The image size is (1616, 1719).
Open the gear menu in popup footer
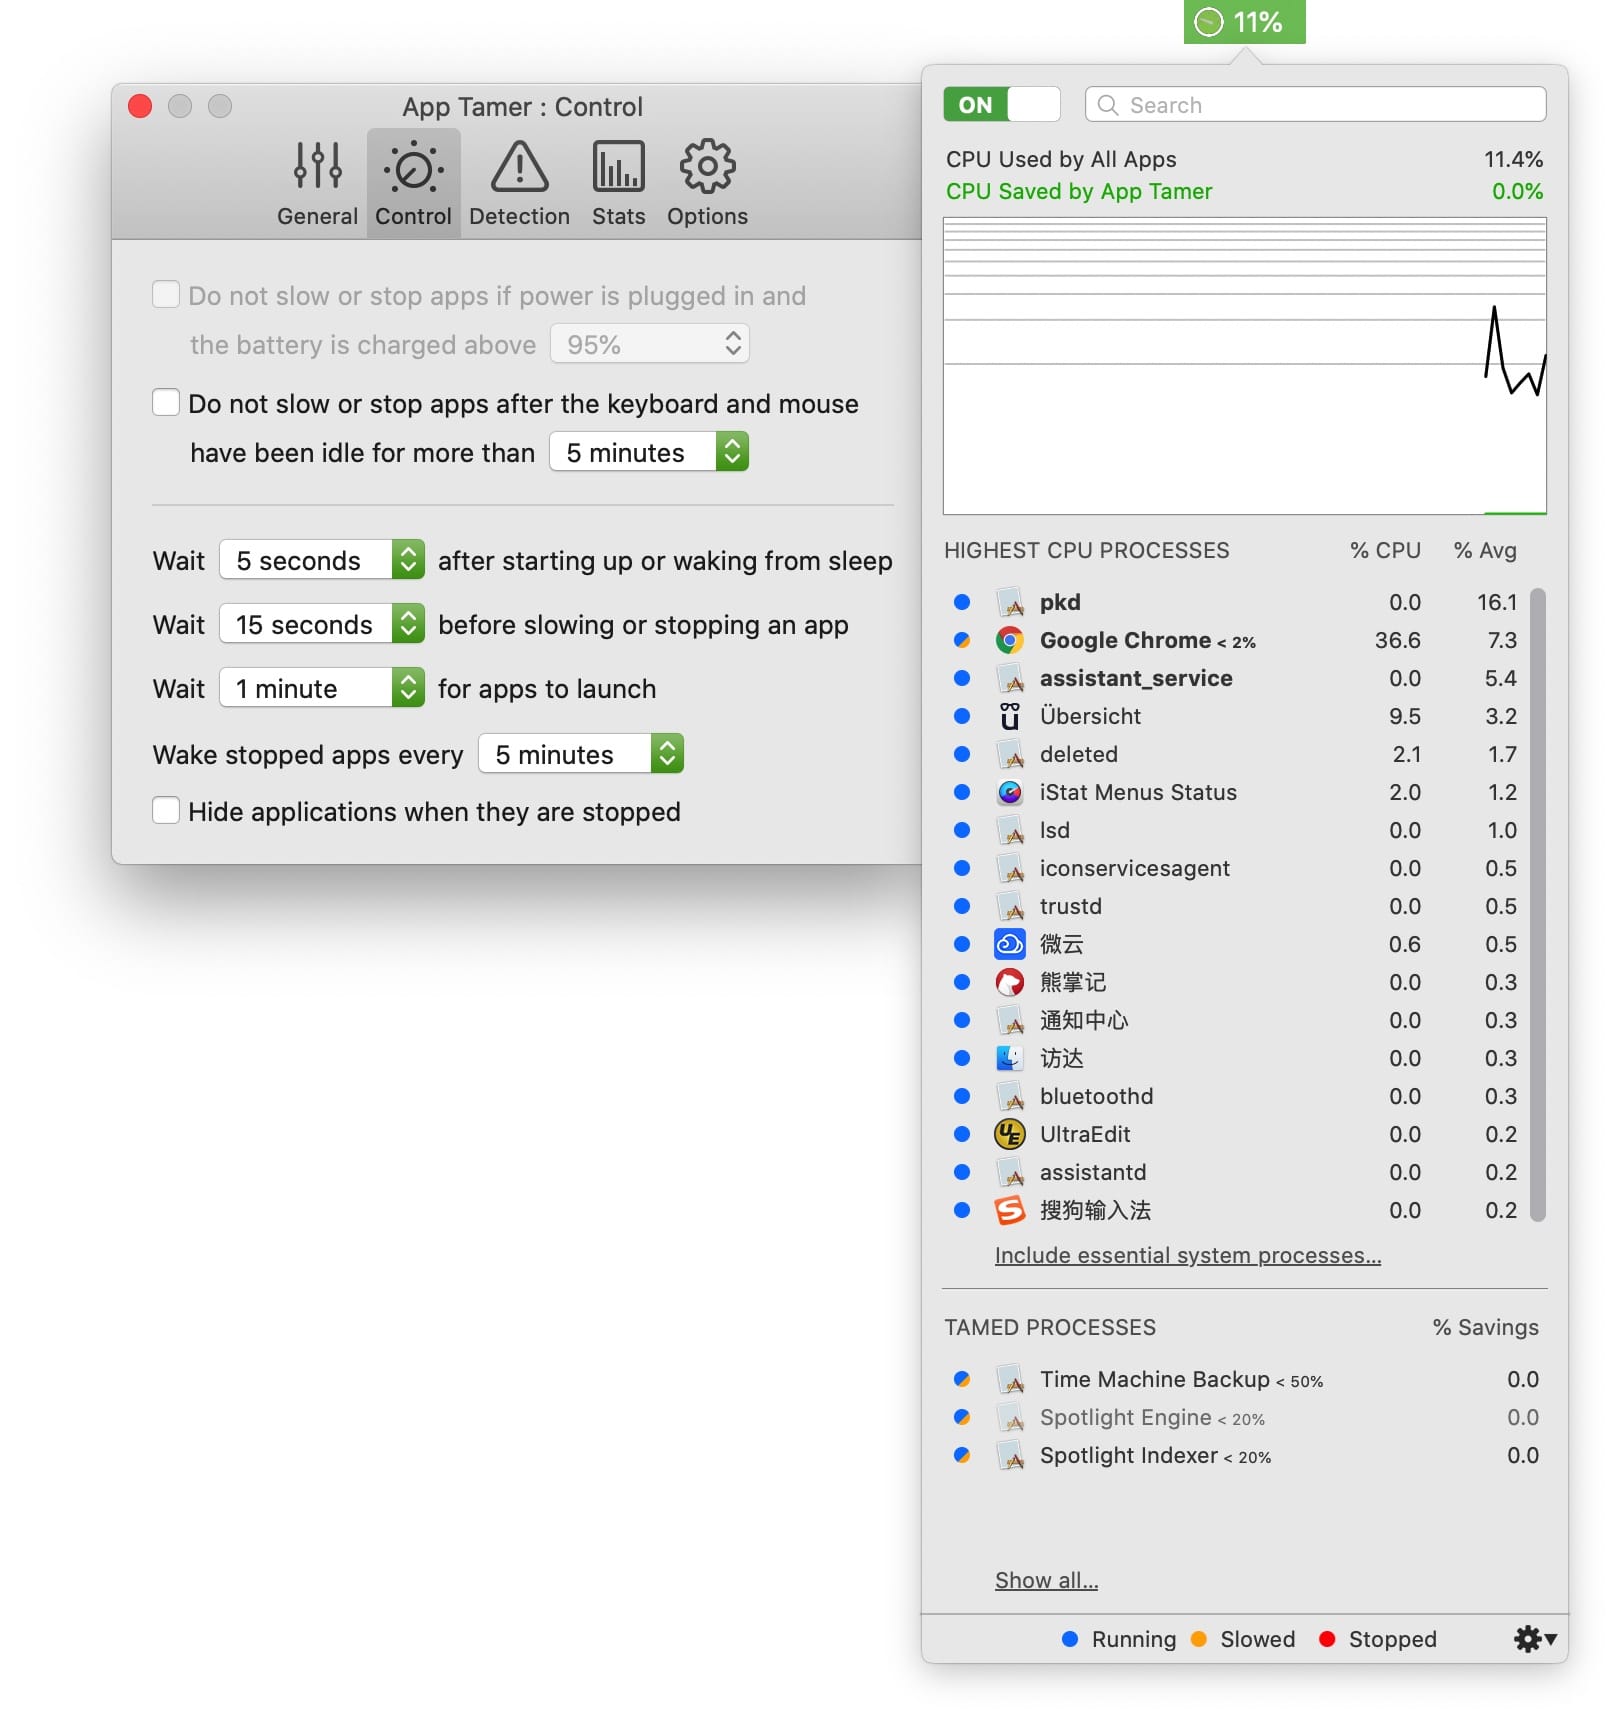(1533, 1639)
